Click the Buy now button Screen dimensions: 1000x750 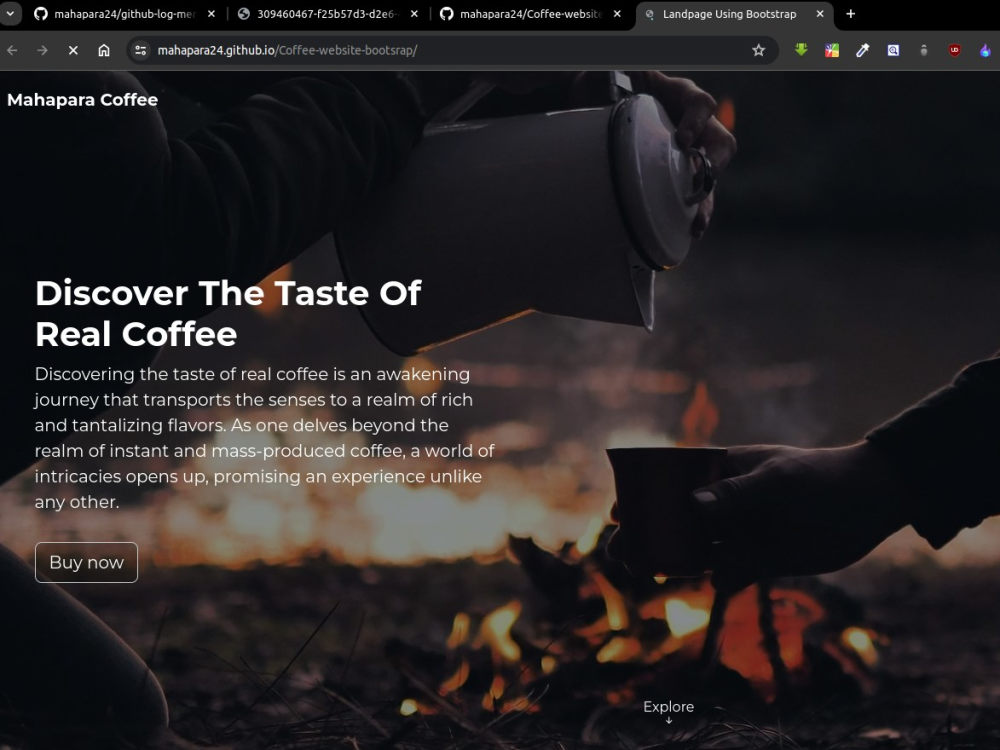click(86, 562)
